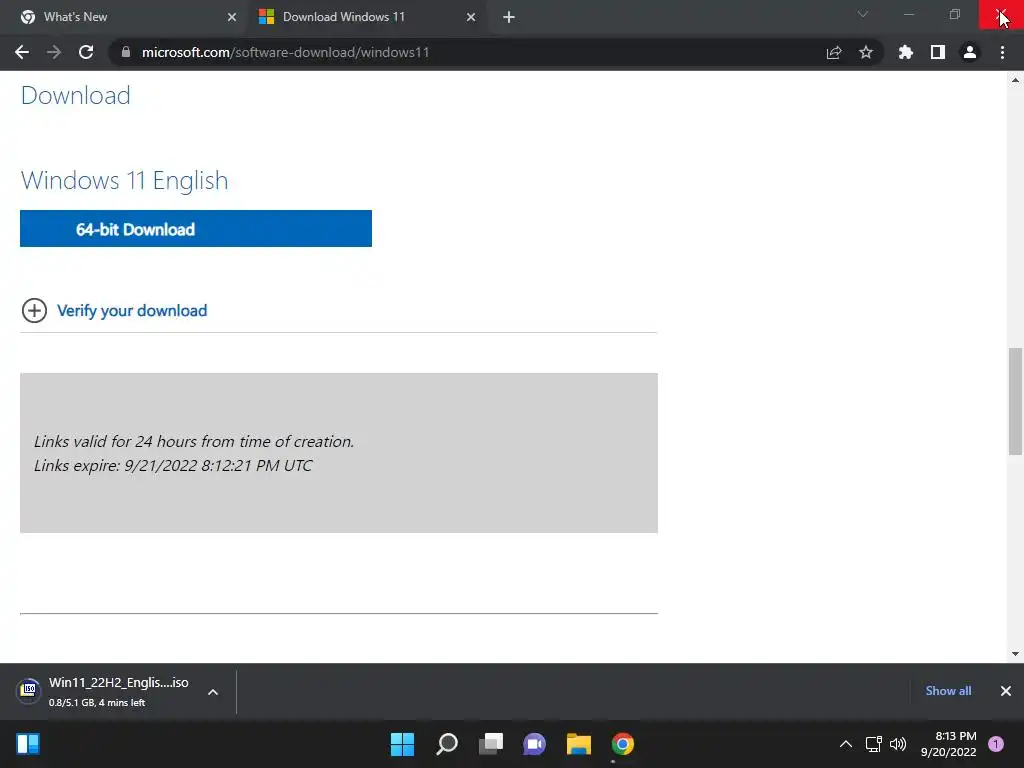
Task: Click the scrollbar down arrow
Action: click(1015, 654)
